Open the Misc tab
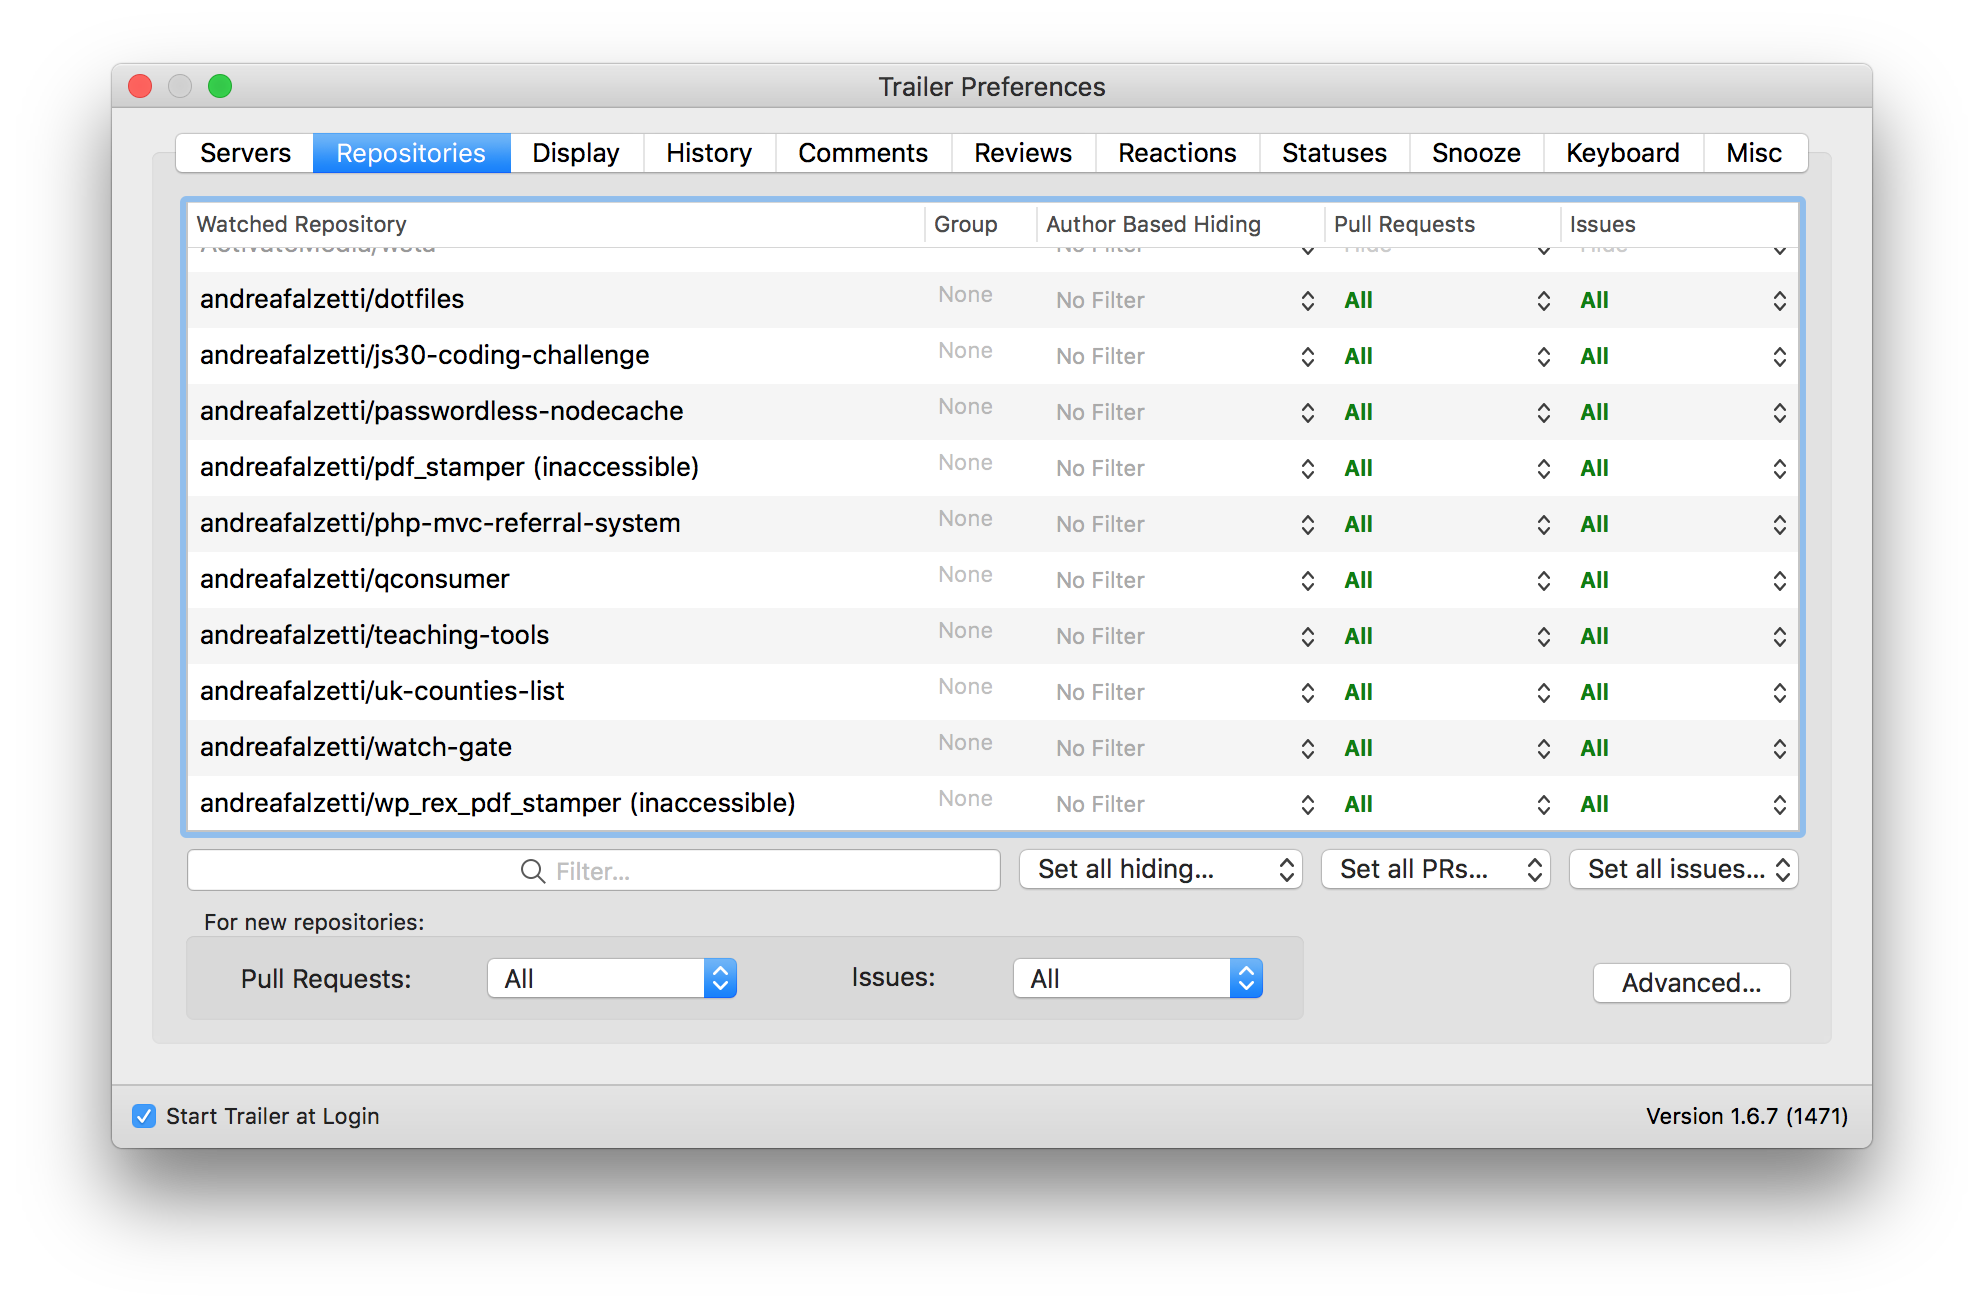 1754,153
